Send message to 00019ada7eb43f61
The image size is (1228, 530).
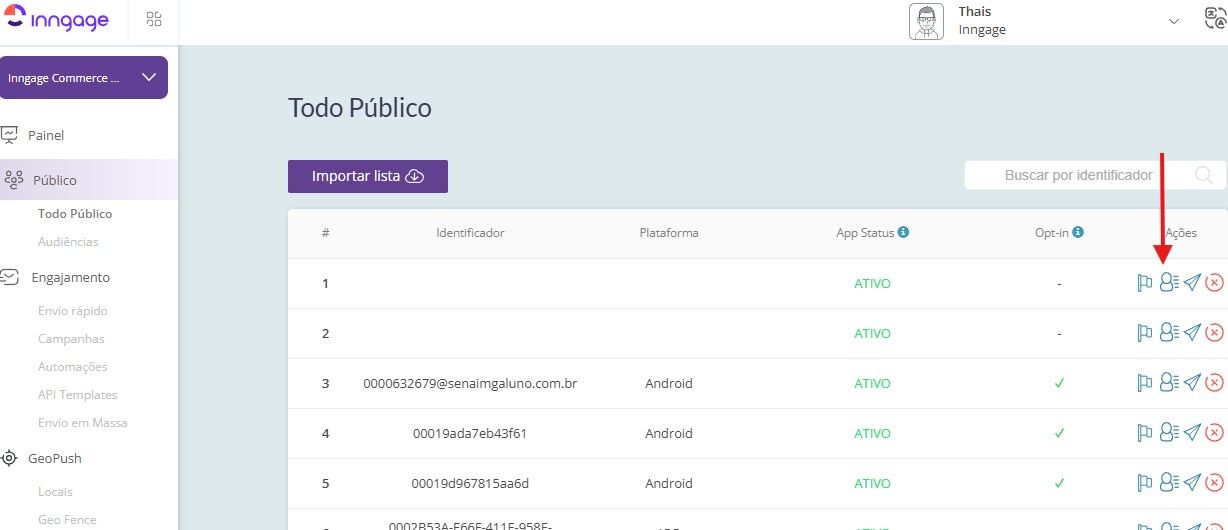[1192, 433]
